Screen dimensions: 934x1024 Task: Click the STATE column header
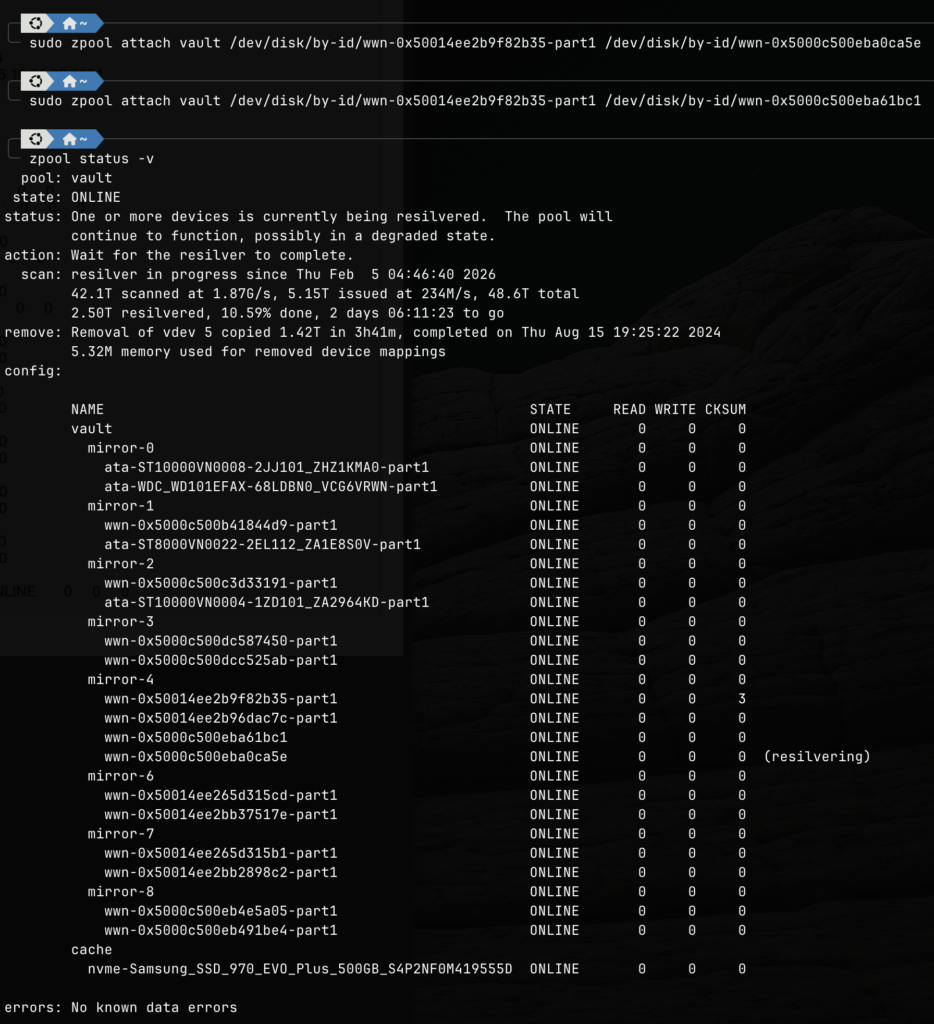coord(550,409)
